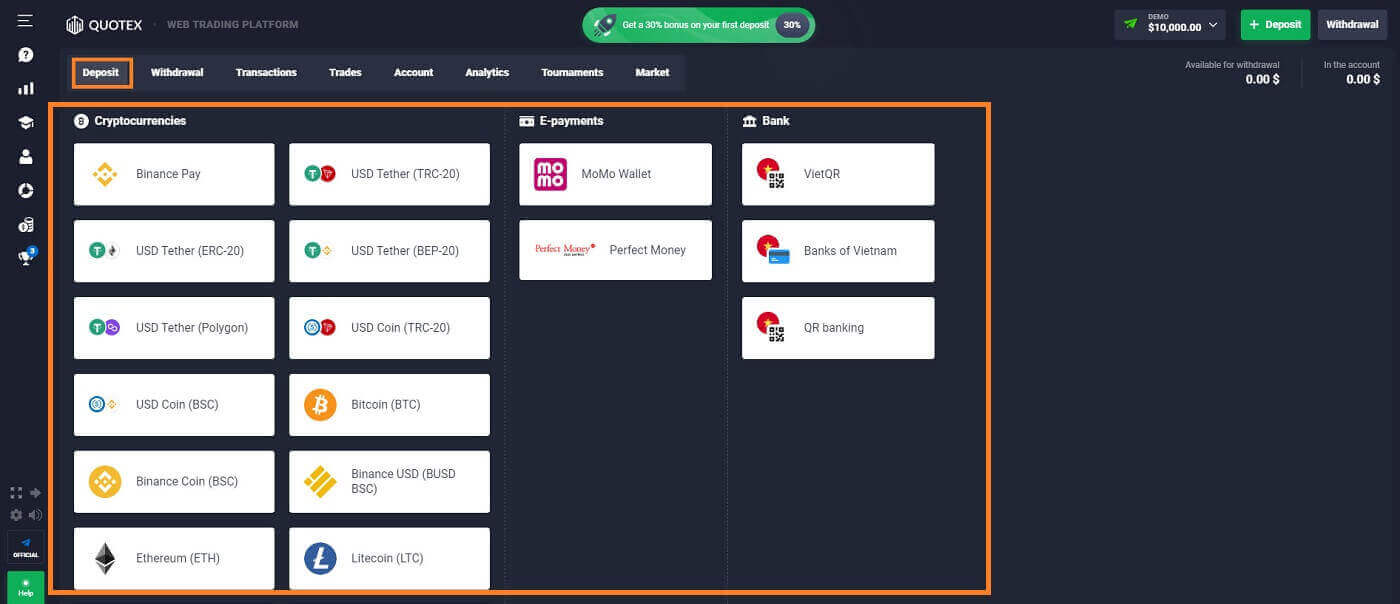Click the question mark support icon
This screenshot has width=1400, height=604.
coord(25,55)
